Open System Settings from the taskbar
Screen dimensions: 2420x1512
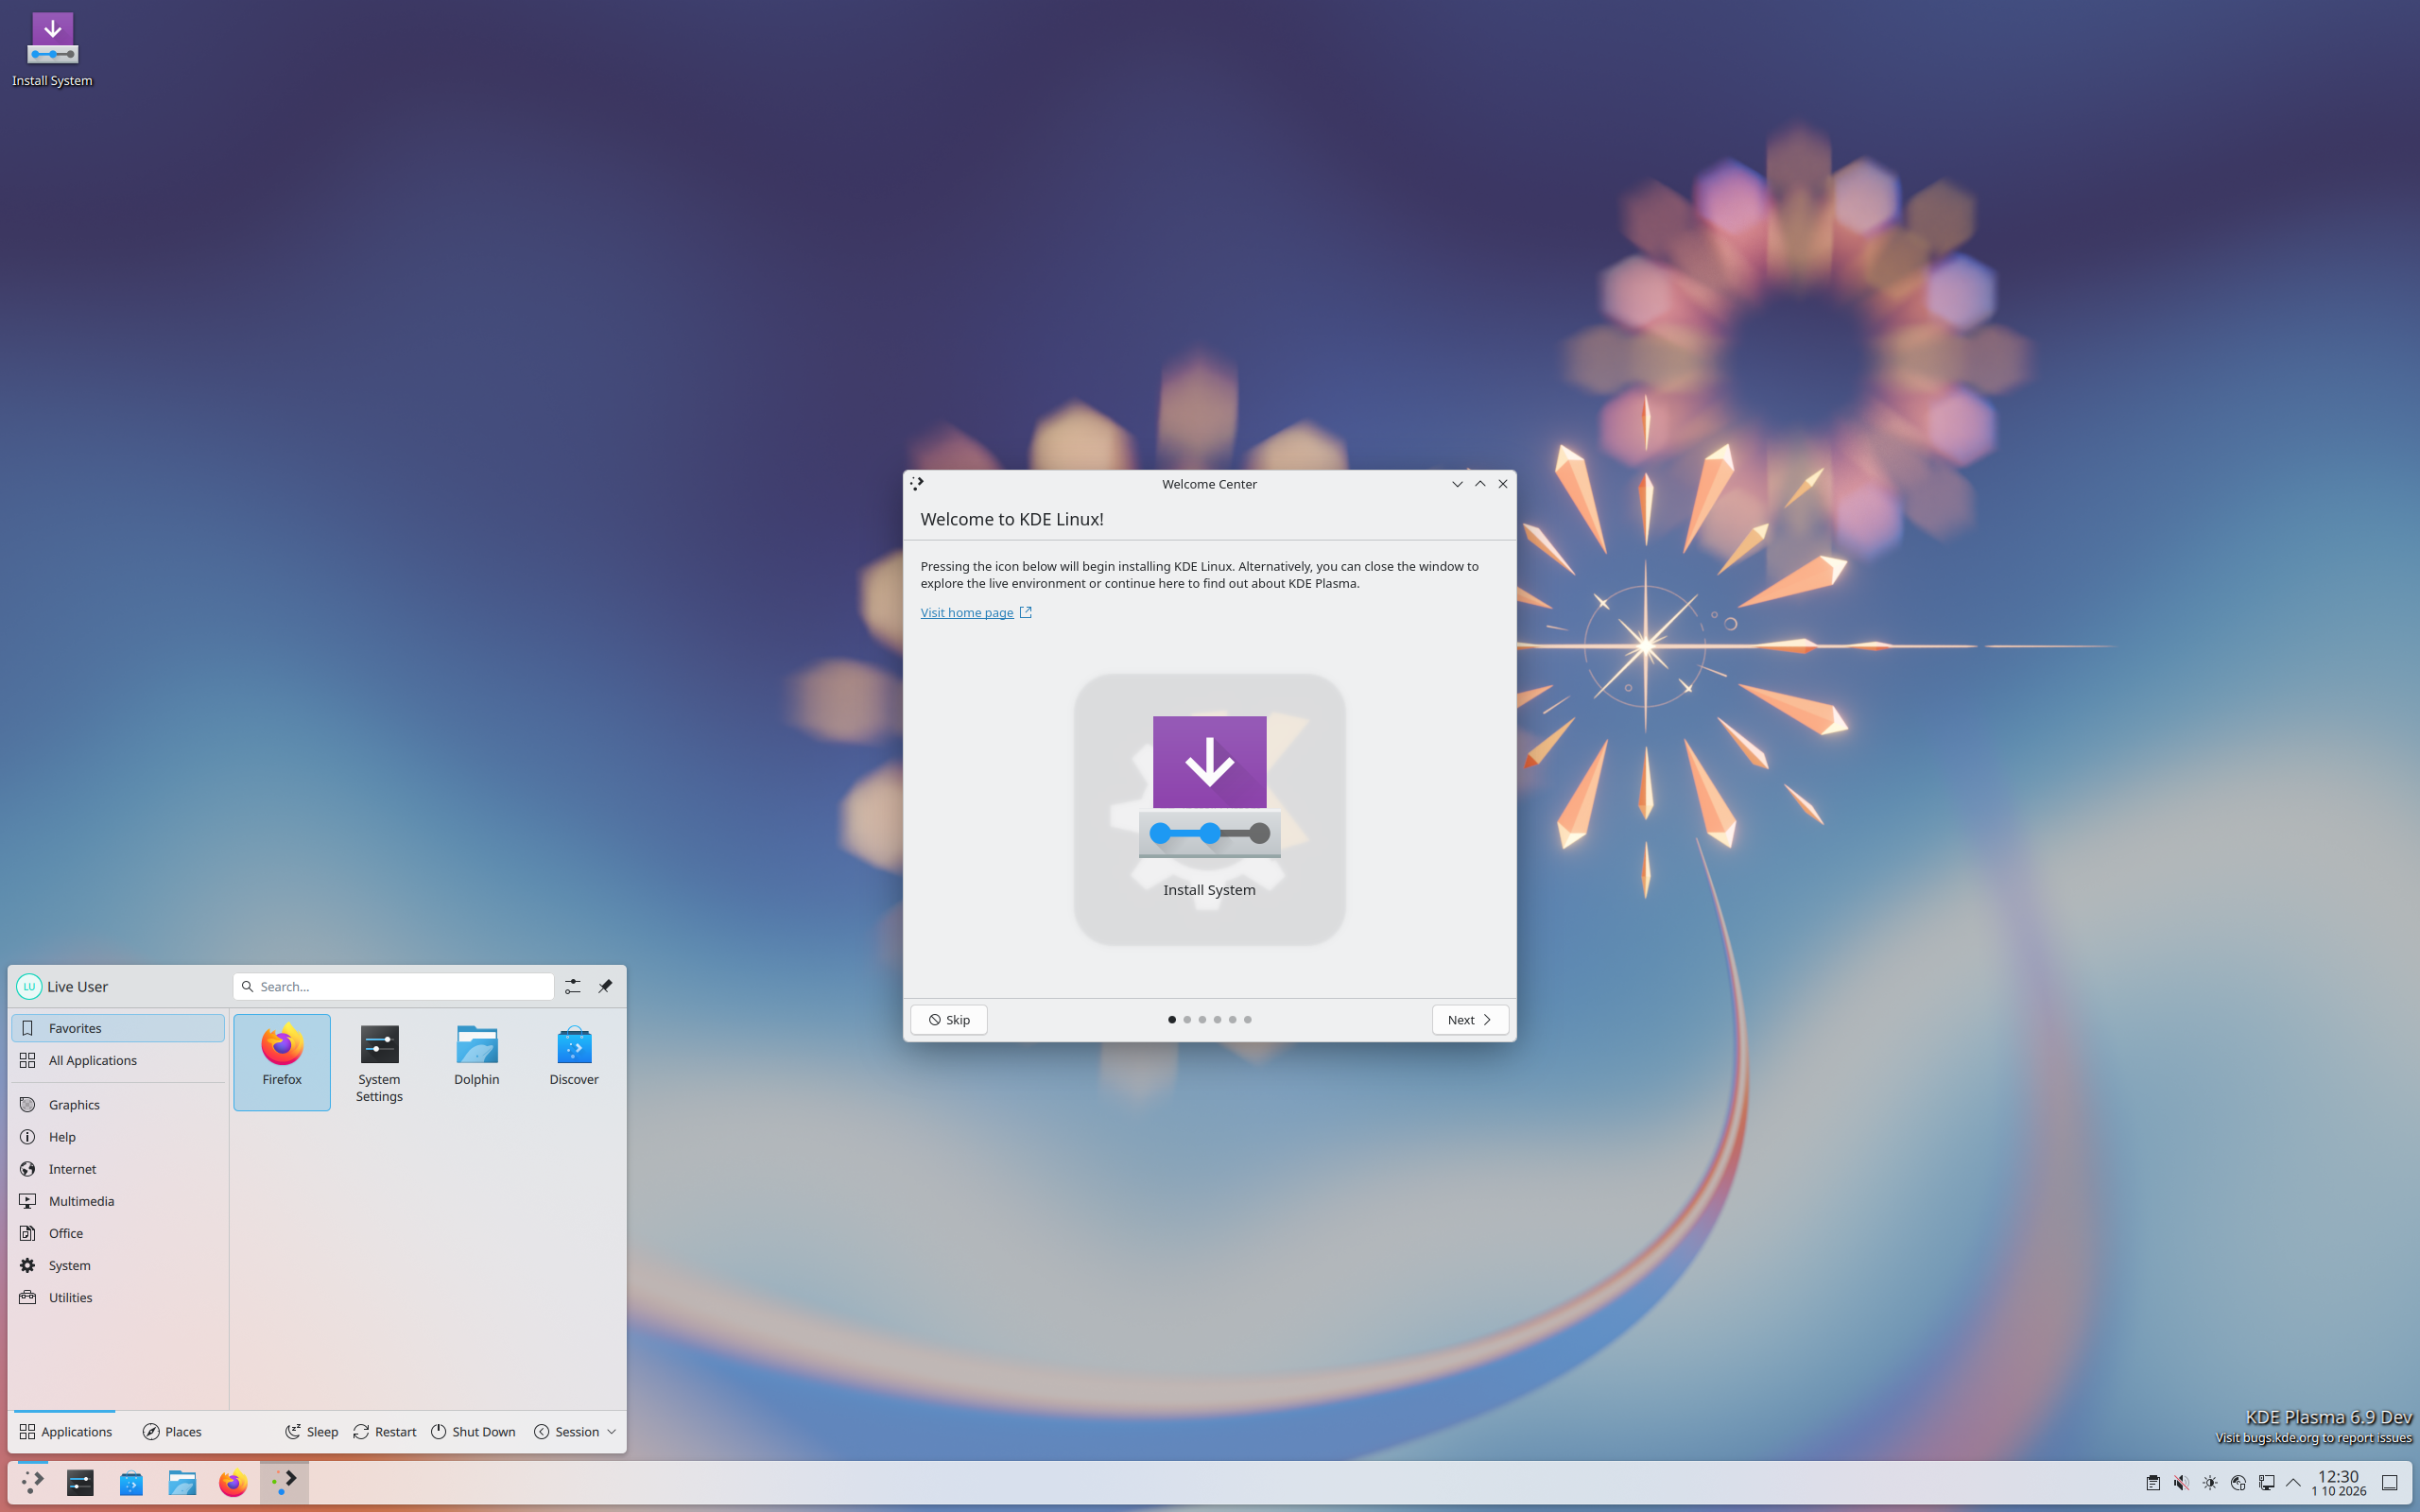[x=80, y=1483]
